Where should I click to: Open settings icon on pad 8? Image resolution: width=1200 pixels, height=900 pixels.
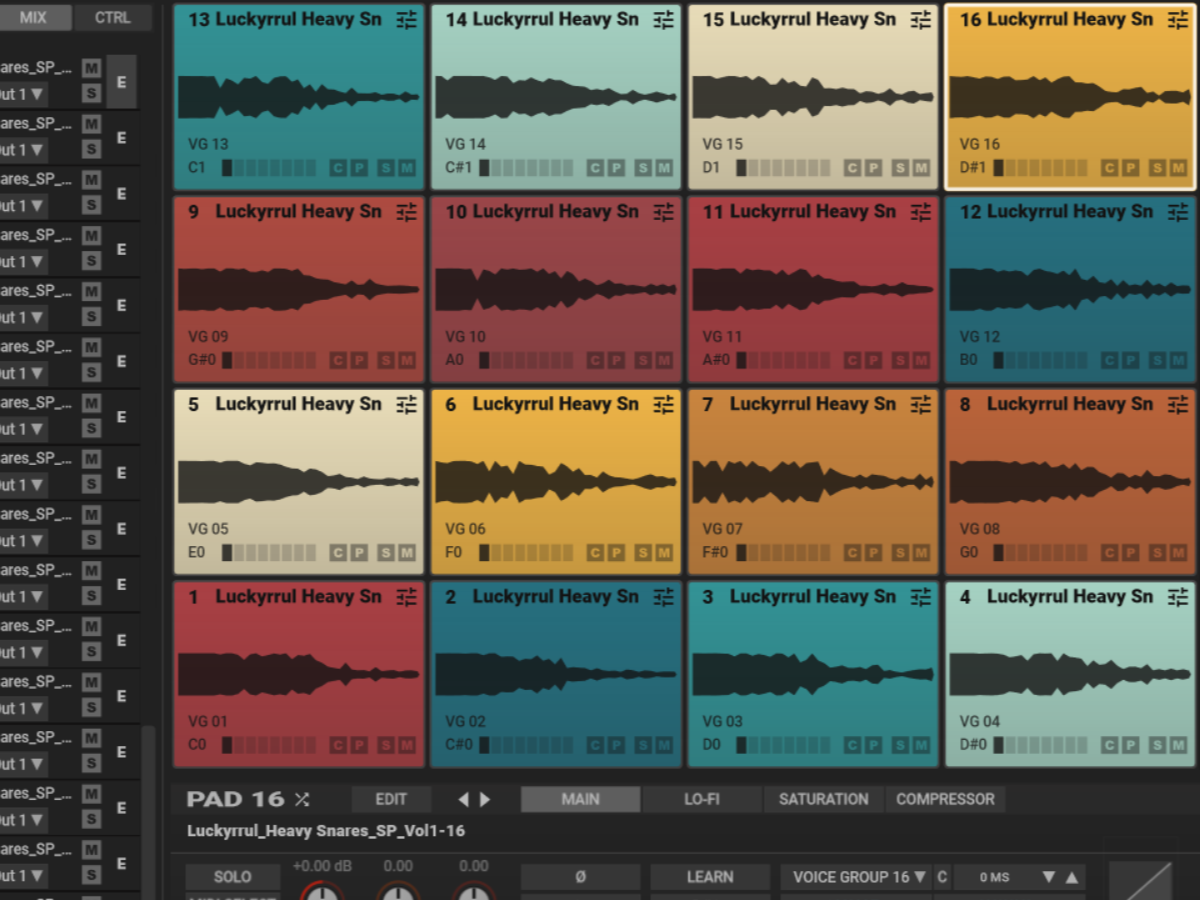[1177, 404]
